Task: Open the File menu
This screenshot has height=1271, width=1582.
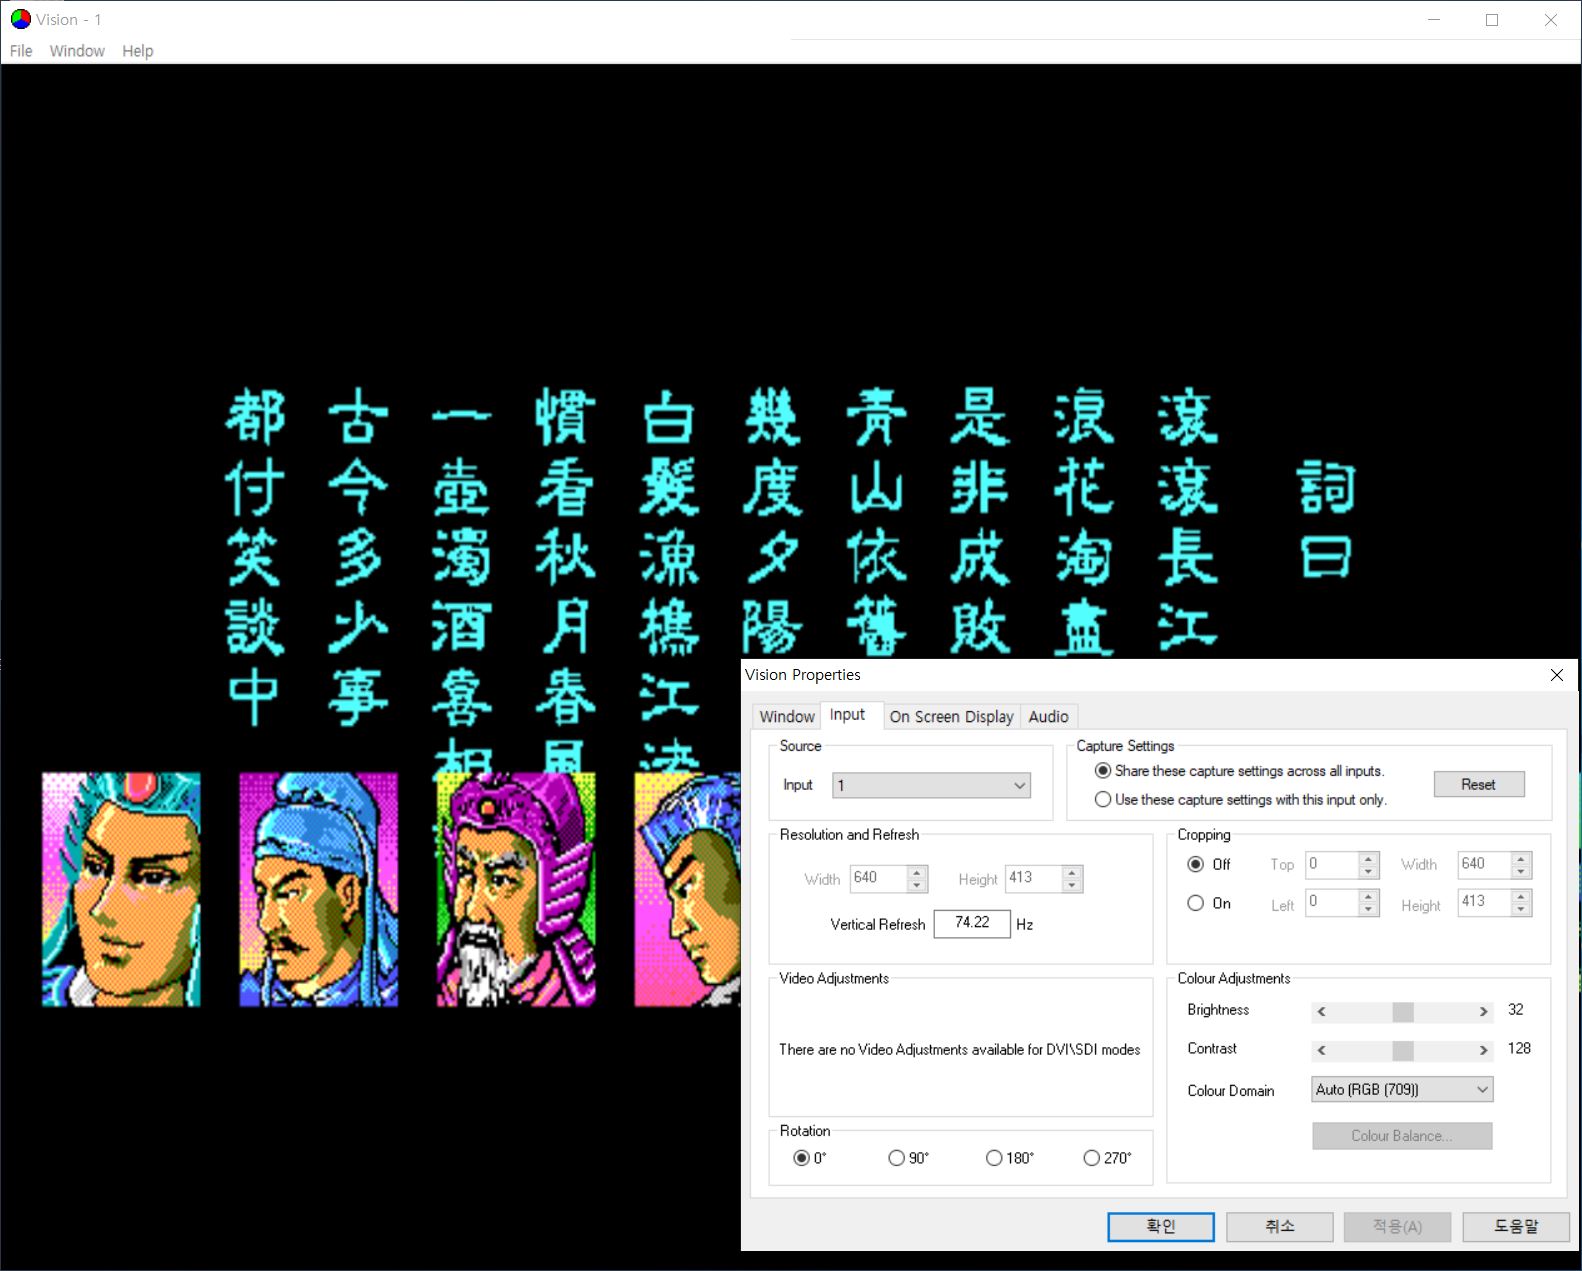Action: (21, 51)
